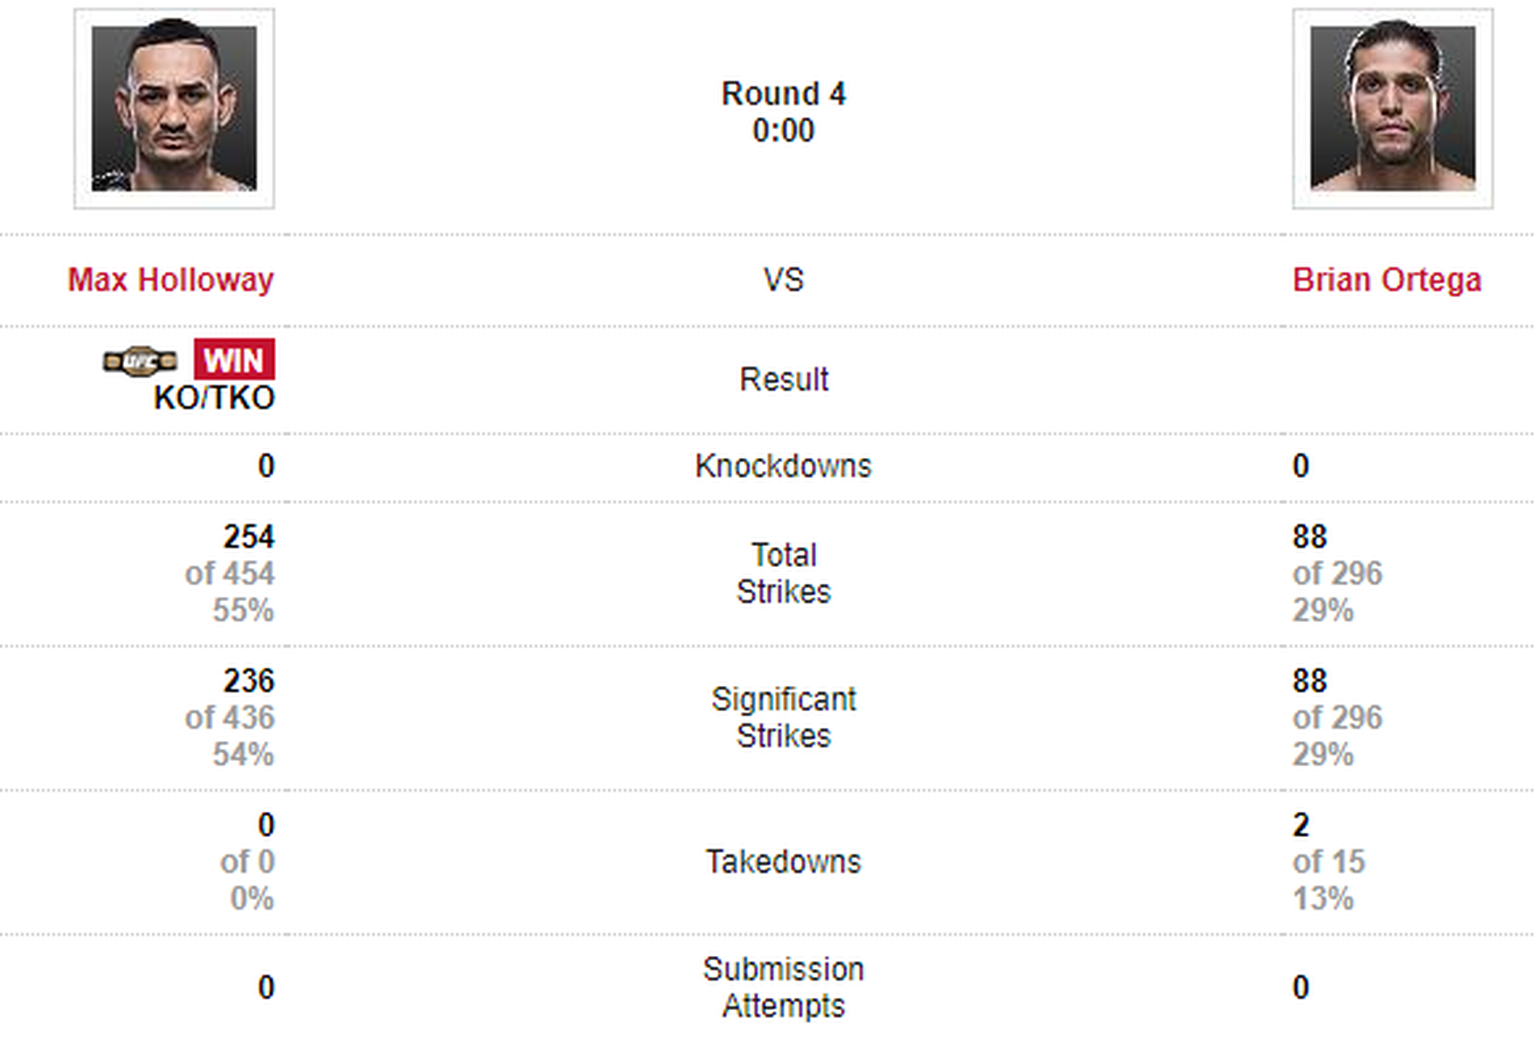Click the UFC championship belt icon
Image resolution: width=1536 pixels, height=1038 pixels.
(140, 361)
